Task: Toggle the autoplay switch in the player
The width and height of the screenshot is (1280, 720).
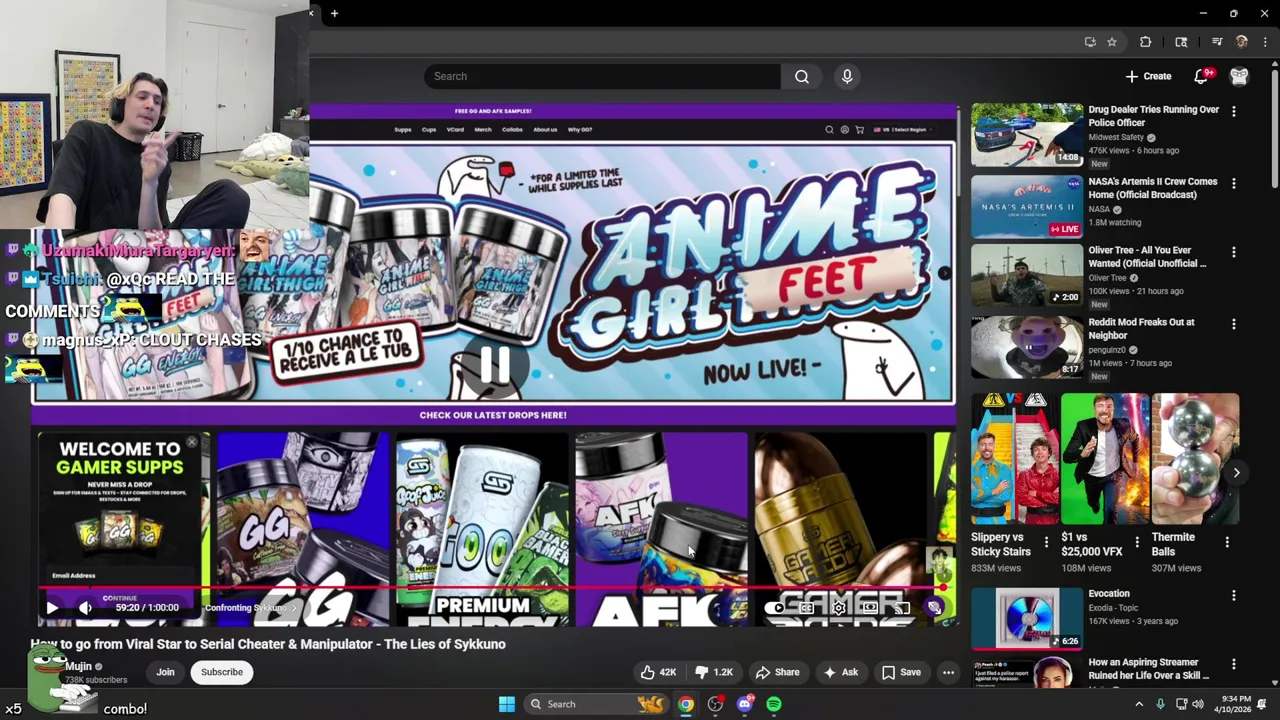Action: [x=776, y=607]
